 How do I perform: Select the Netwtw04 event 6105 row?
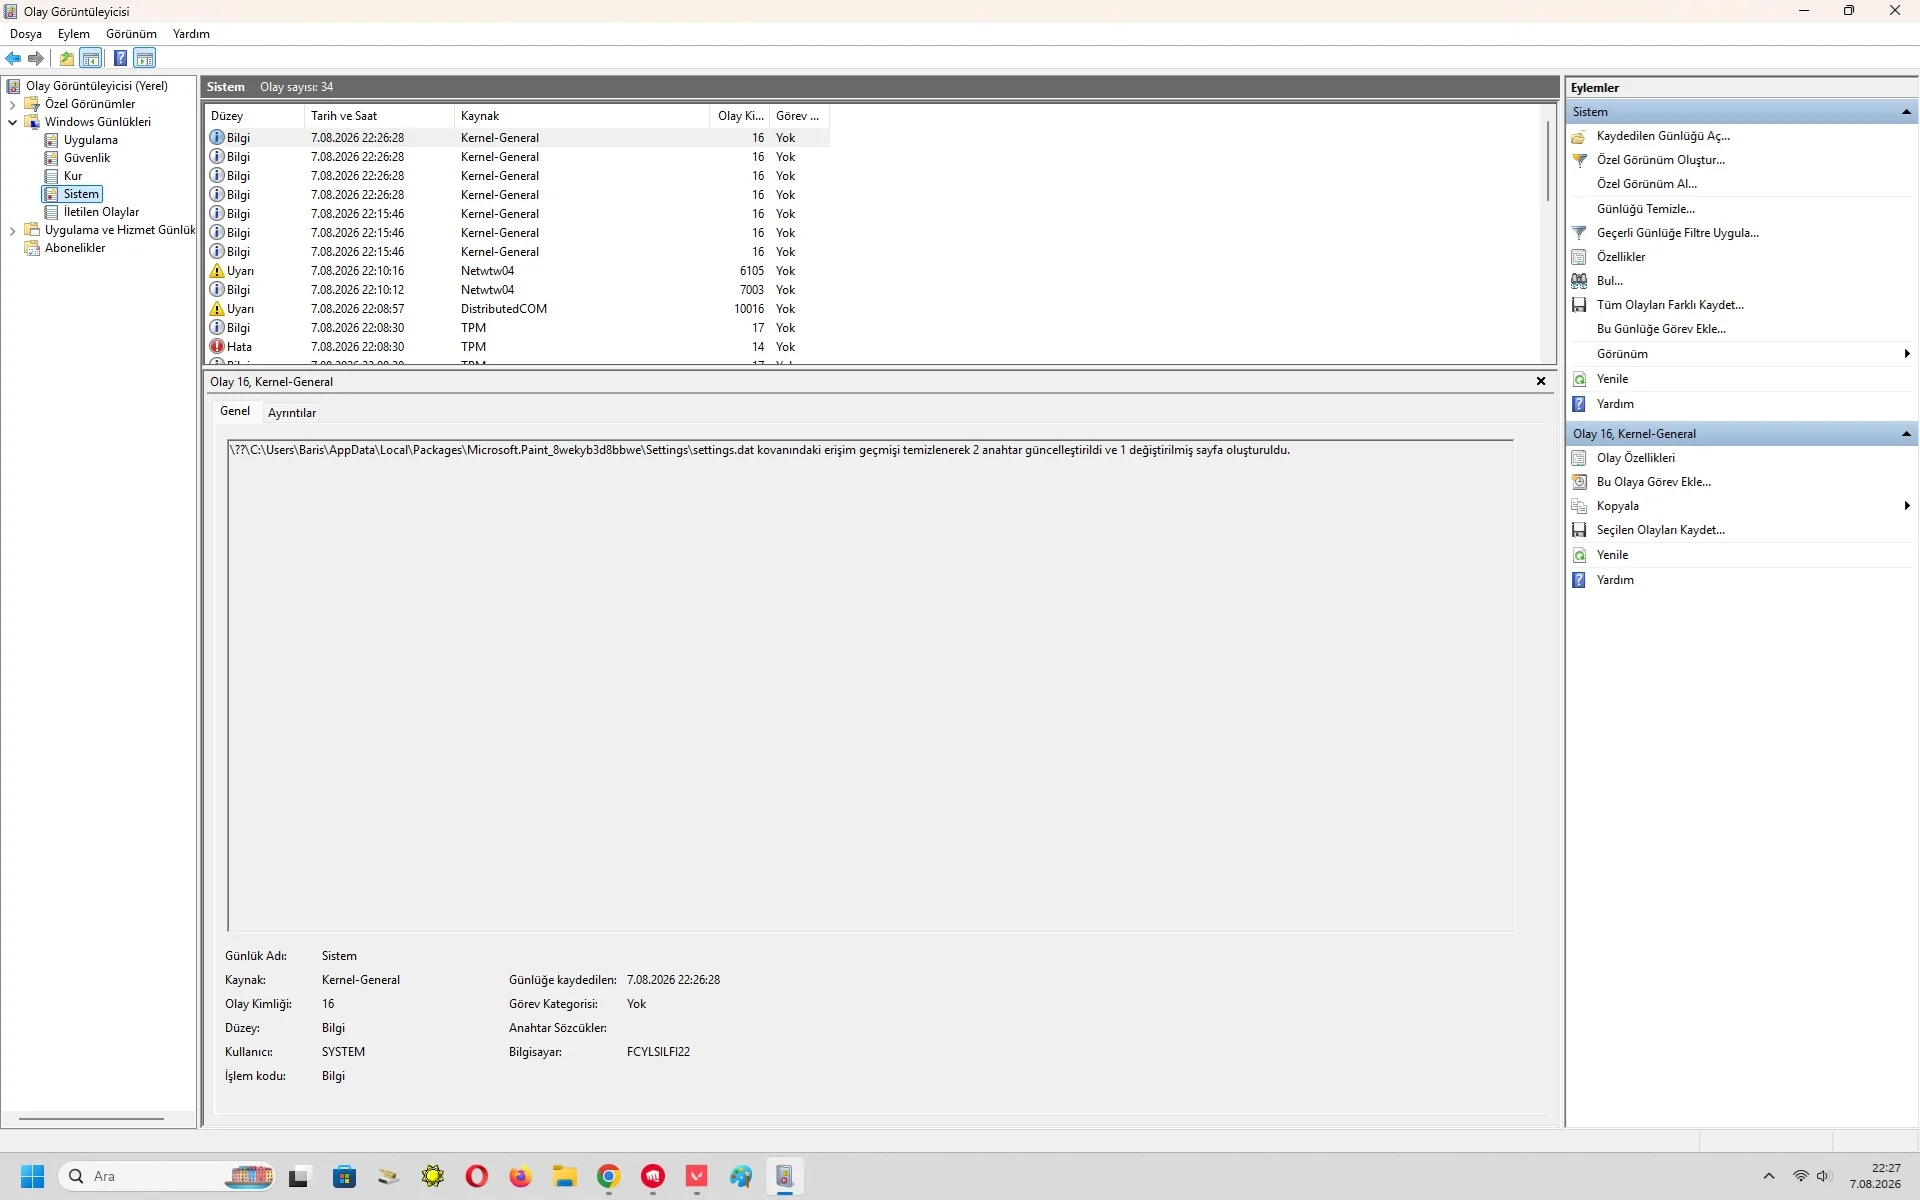[517, 271]
